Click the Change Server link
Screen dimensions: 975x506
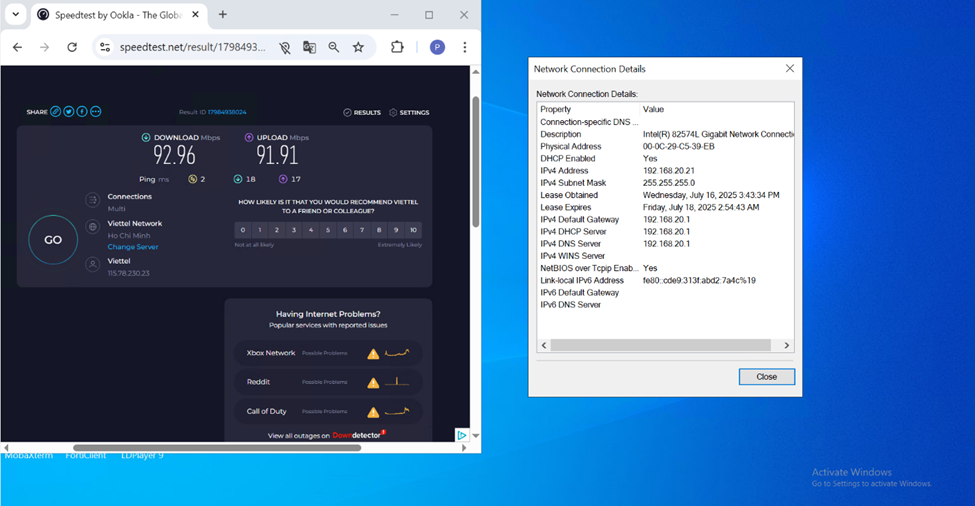tap(133, 247)
